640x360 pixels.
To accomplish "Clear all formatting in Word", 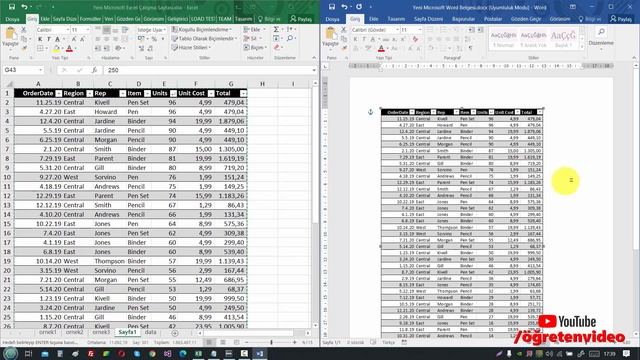I will pyautogui.click(x=415, y=39).
